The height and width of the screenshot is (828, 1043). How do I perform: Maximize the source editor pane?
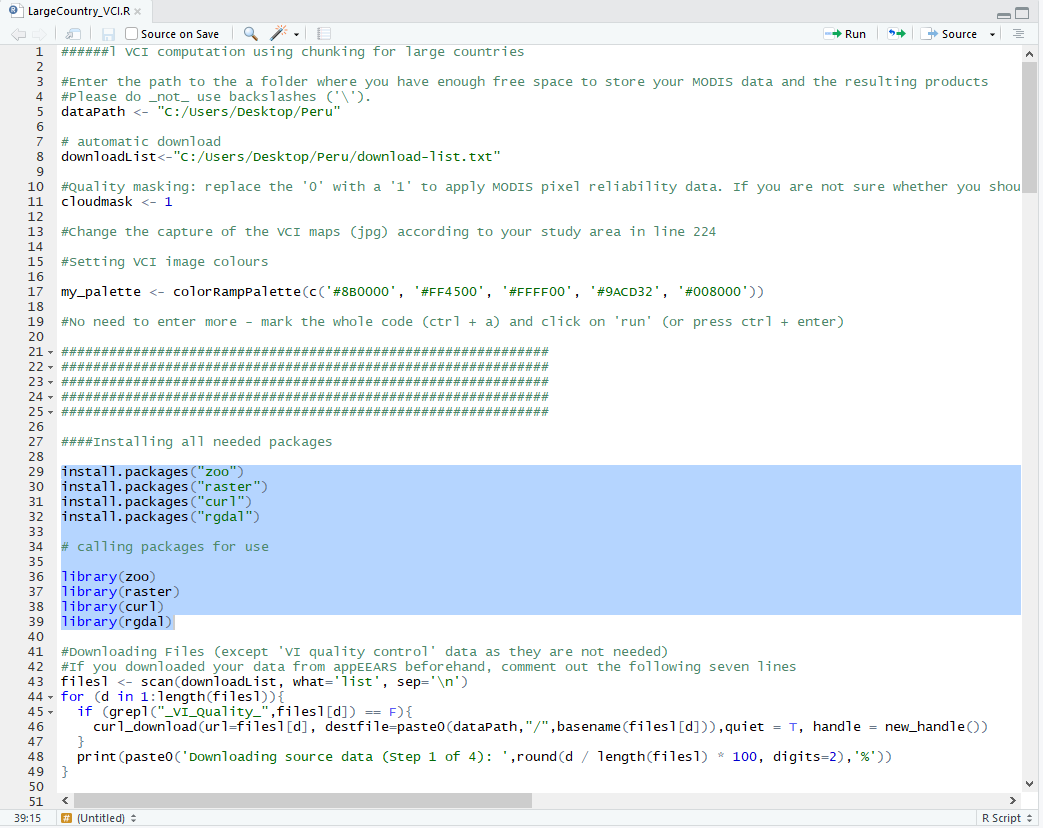1022,14
